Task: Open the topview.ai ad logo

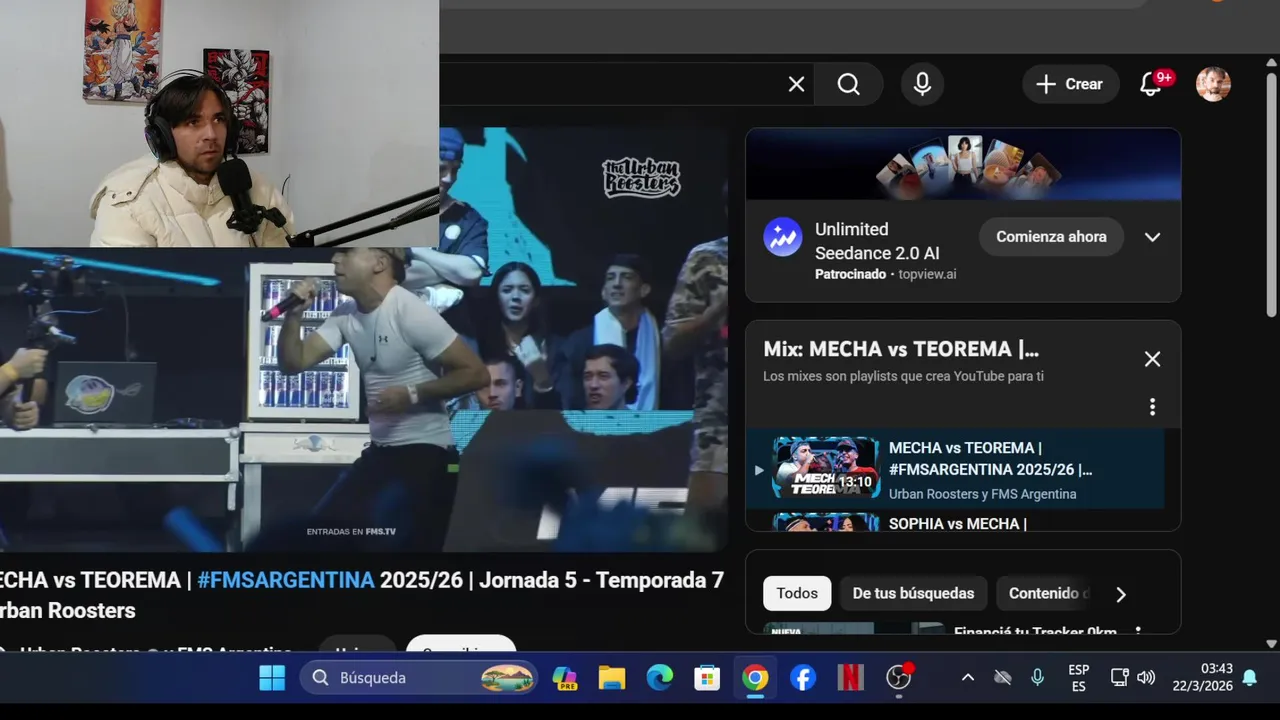Action: [x=783, y=237]
